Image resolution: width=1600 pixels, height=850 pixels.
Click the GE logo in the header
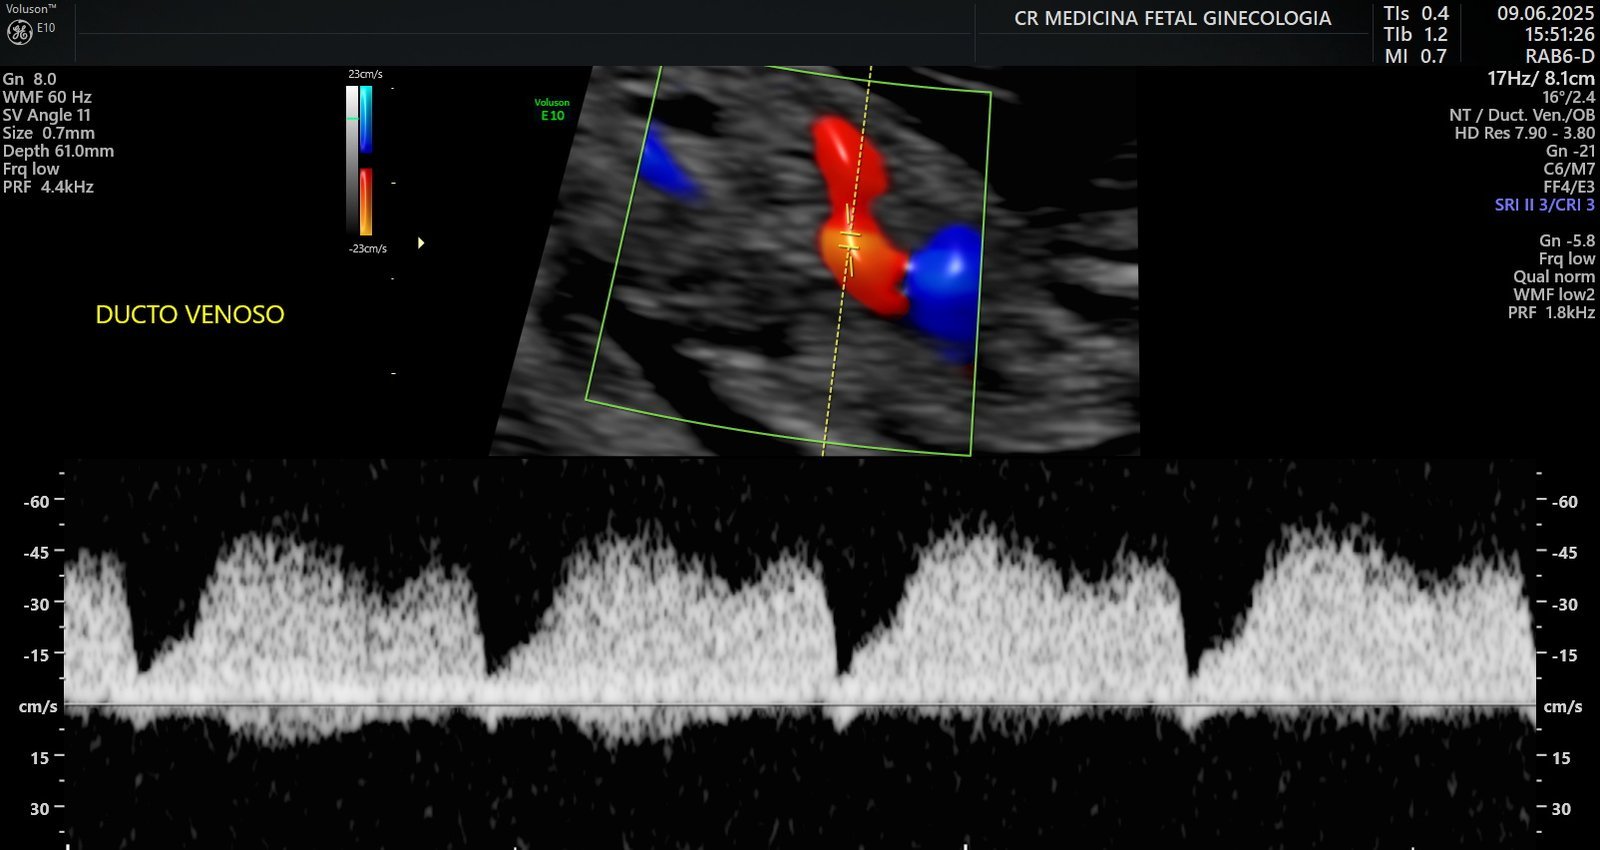(19, 32)
